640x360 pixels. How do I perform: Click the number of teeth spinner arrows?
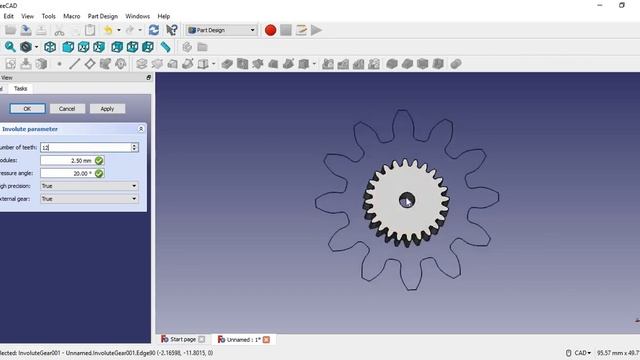pyautogui.click(x=134, y=147)
